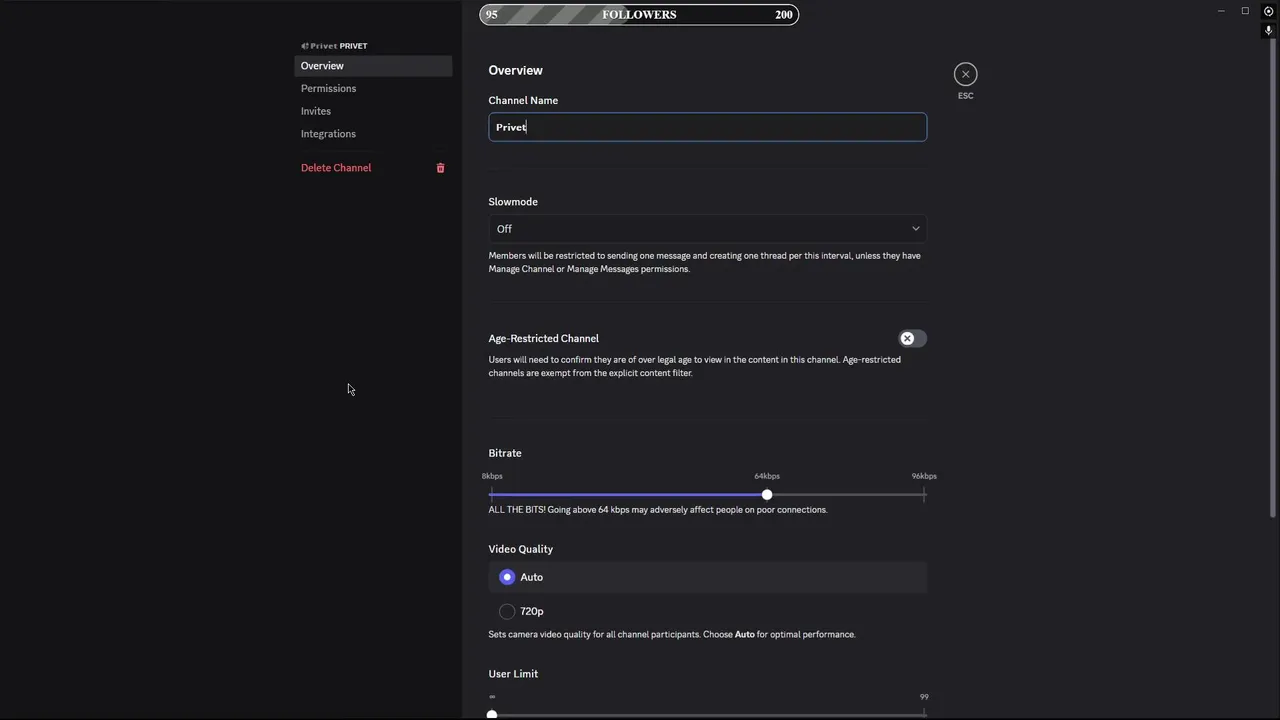Viewport: 1280px width, 720px height.
Task: Click the Overview page heading
Action: tap(515, 70)
